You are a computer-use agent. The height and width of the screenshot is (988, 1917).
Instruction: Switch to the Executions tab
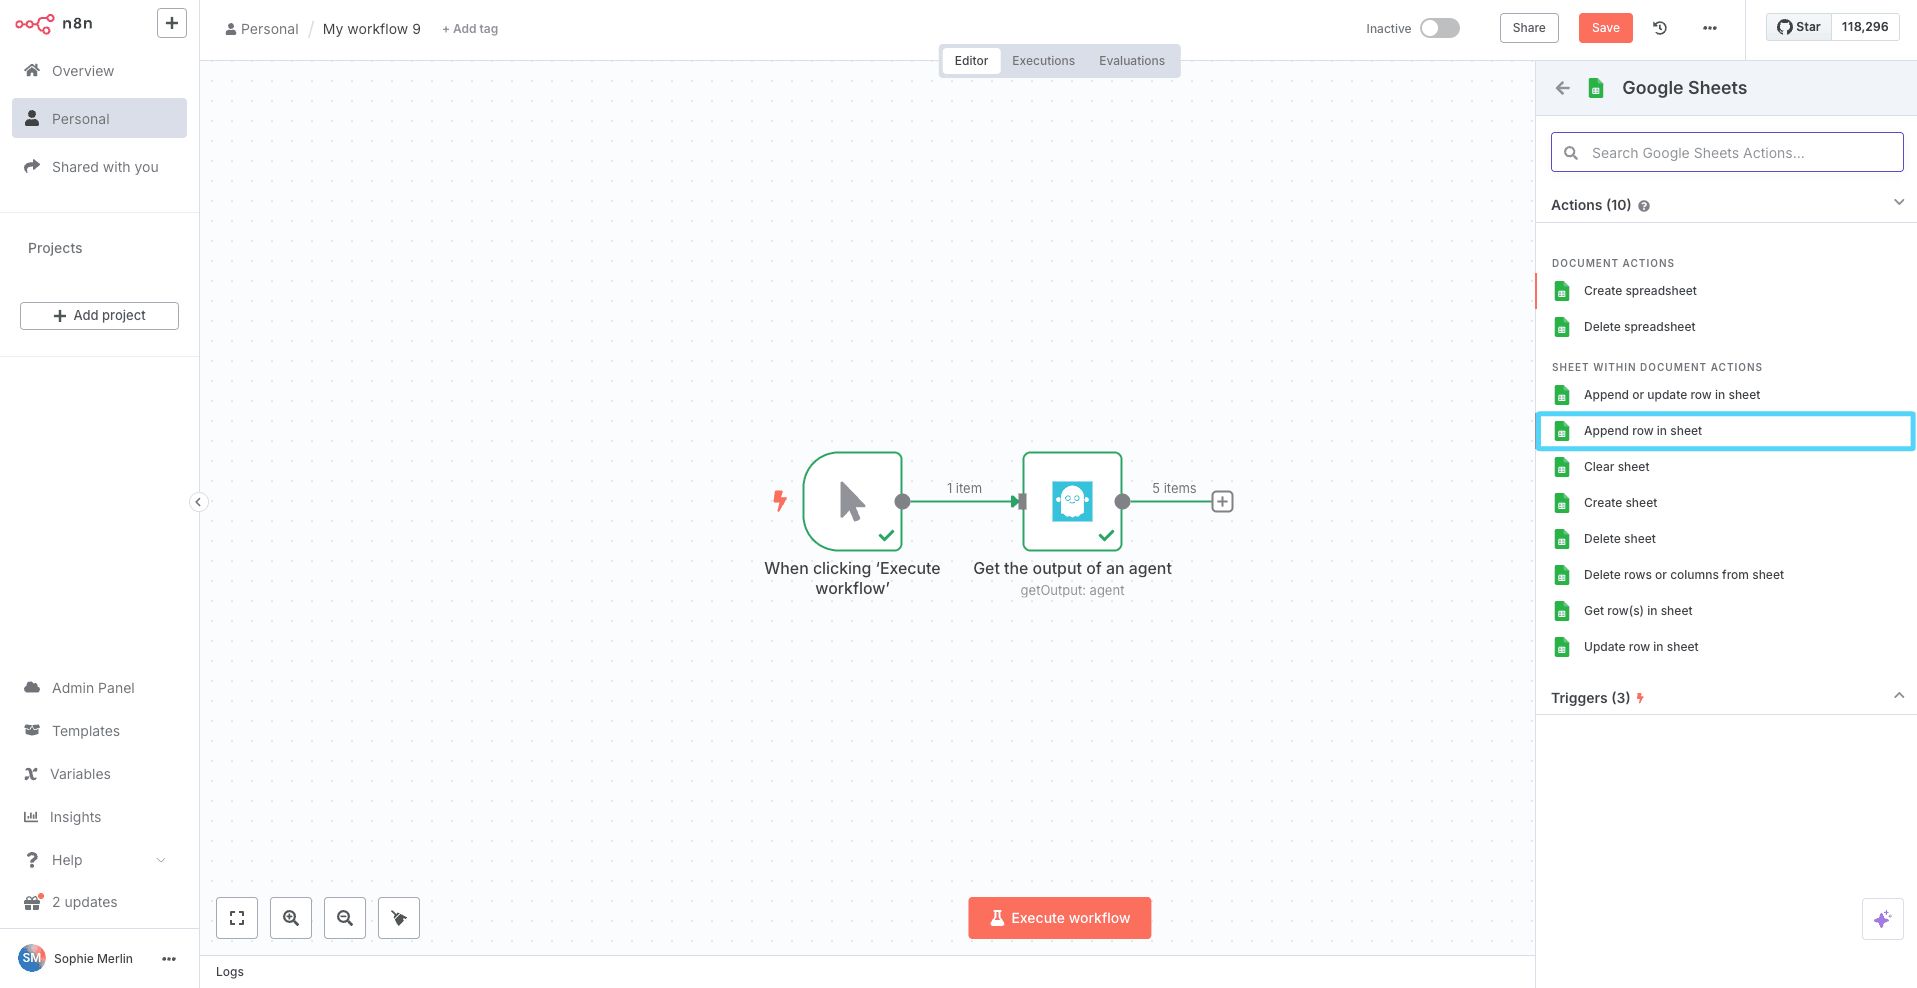(x=1043, y=61)
